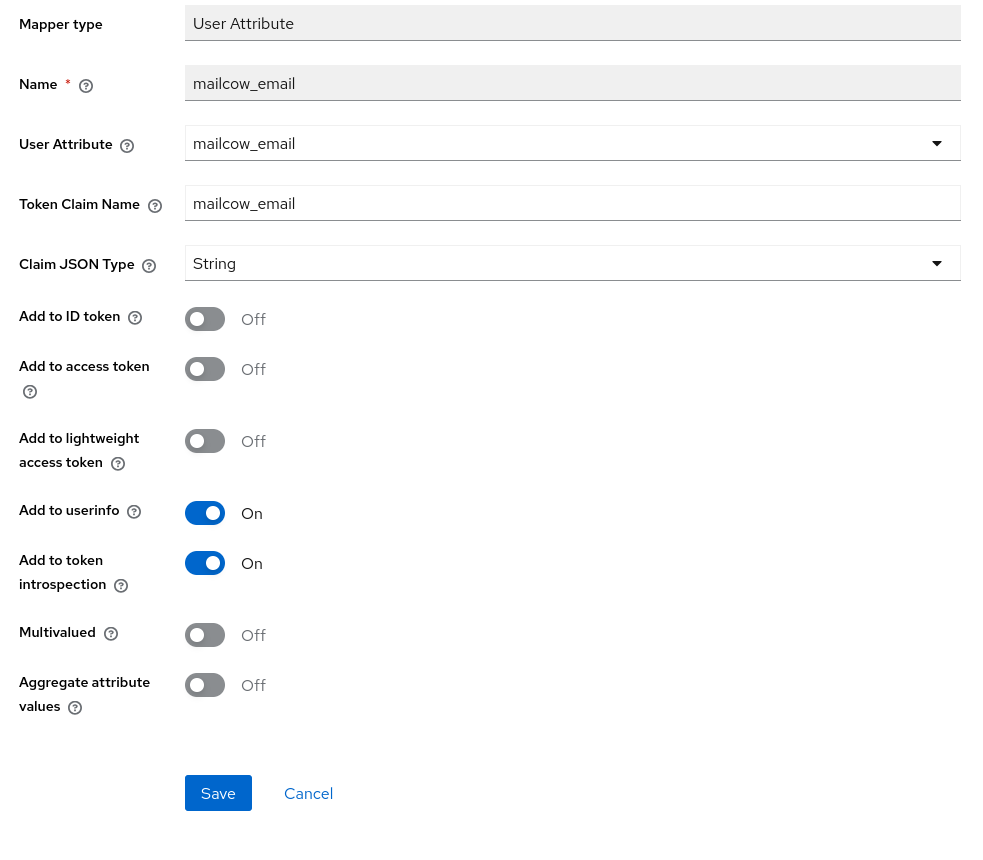Viewport: 983px width, 860px height.
Task: Open Multivalued help tooltip icon
Action: tap(111, 634)
